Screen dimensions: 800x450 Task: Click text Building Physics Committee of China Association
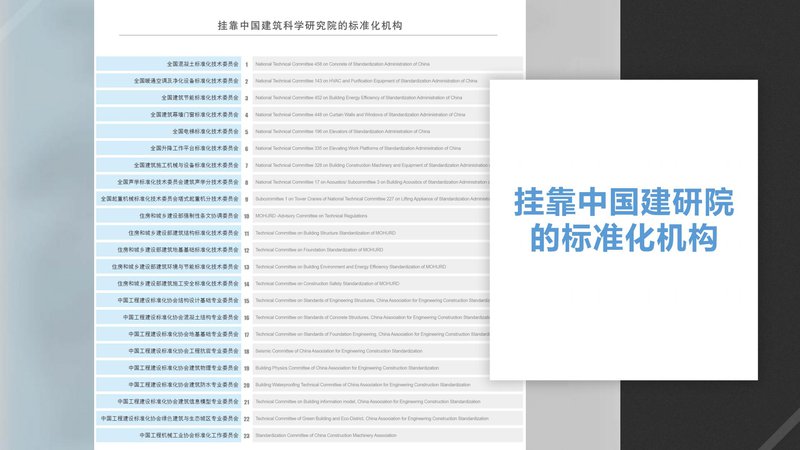347,368
